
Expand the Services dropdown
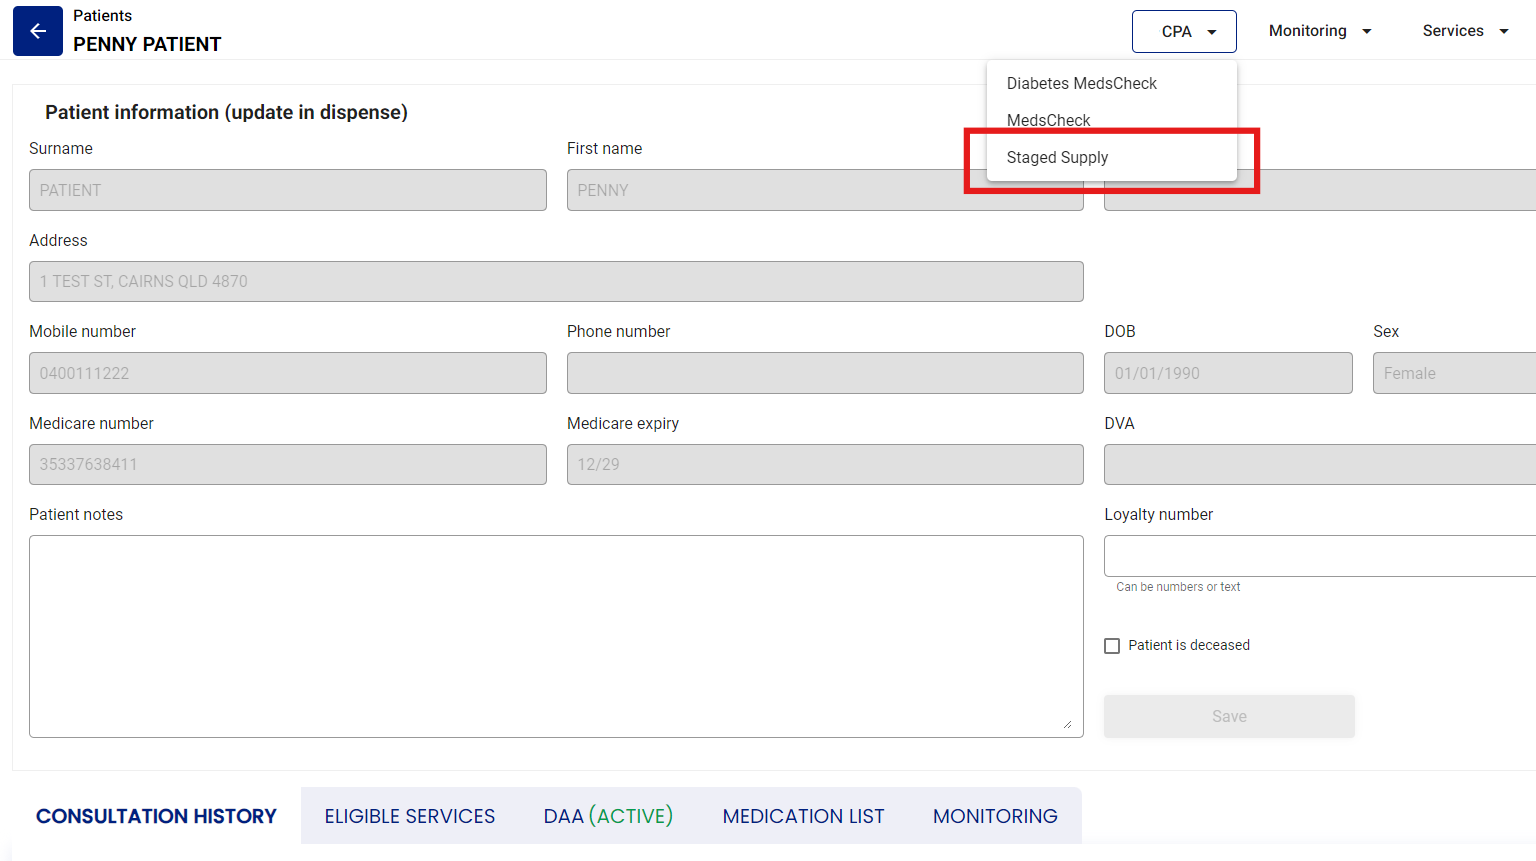pyautogui.click(x=1465, y=31)
